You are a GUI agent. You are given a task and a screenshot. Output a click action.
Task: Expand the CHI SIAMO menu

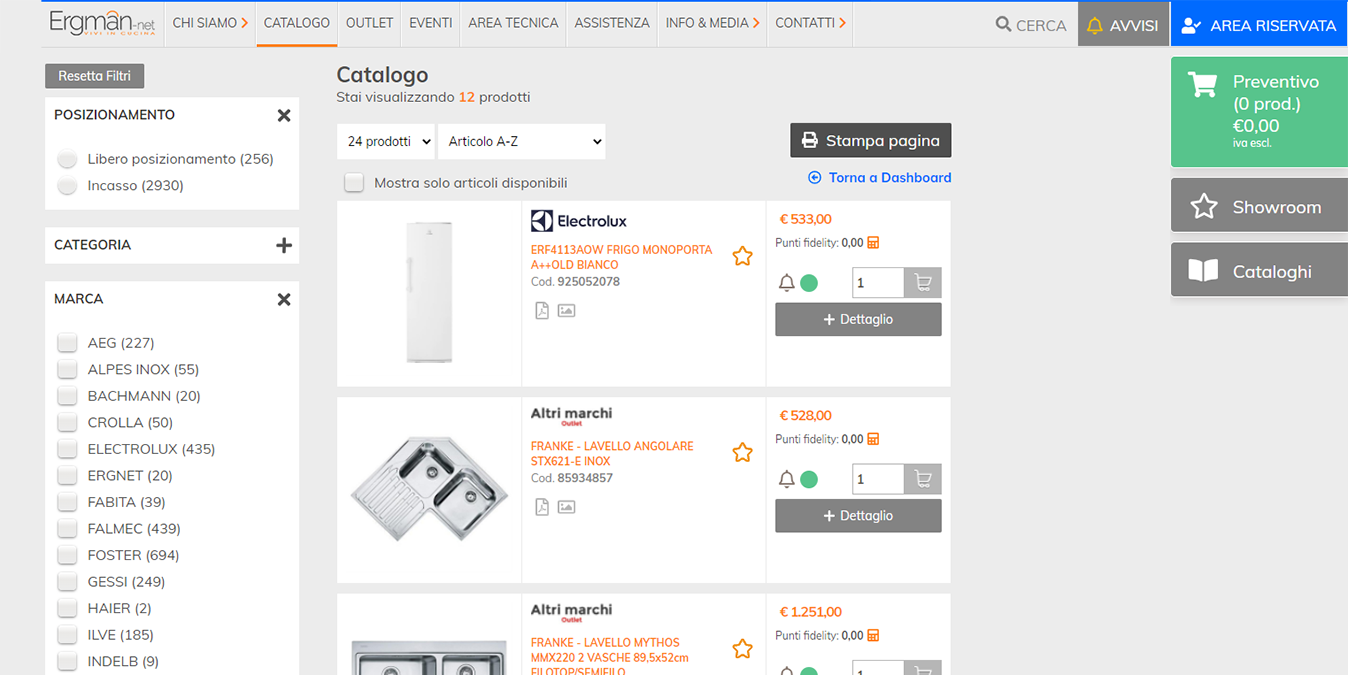[210, 23]
